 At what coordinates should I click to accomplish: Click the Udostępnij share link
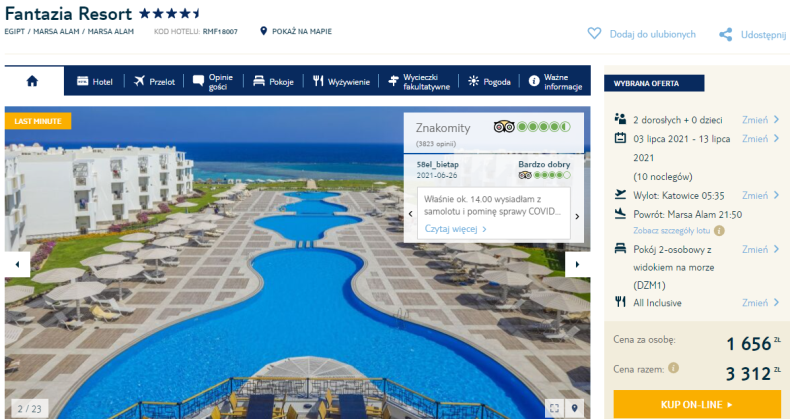[x=763, y=35]
